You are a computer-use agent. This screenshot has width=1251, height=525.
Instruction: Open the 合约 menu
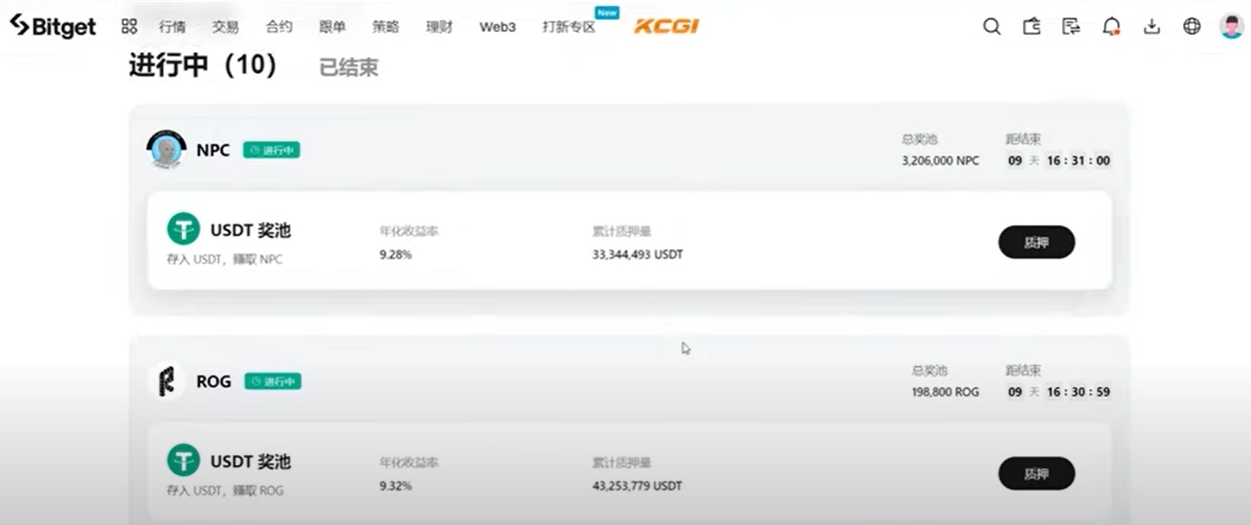coord(279,27)
